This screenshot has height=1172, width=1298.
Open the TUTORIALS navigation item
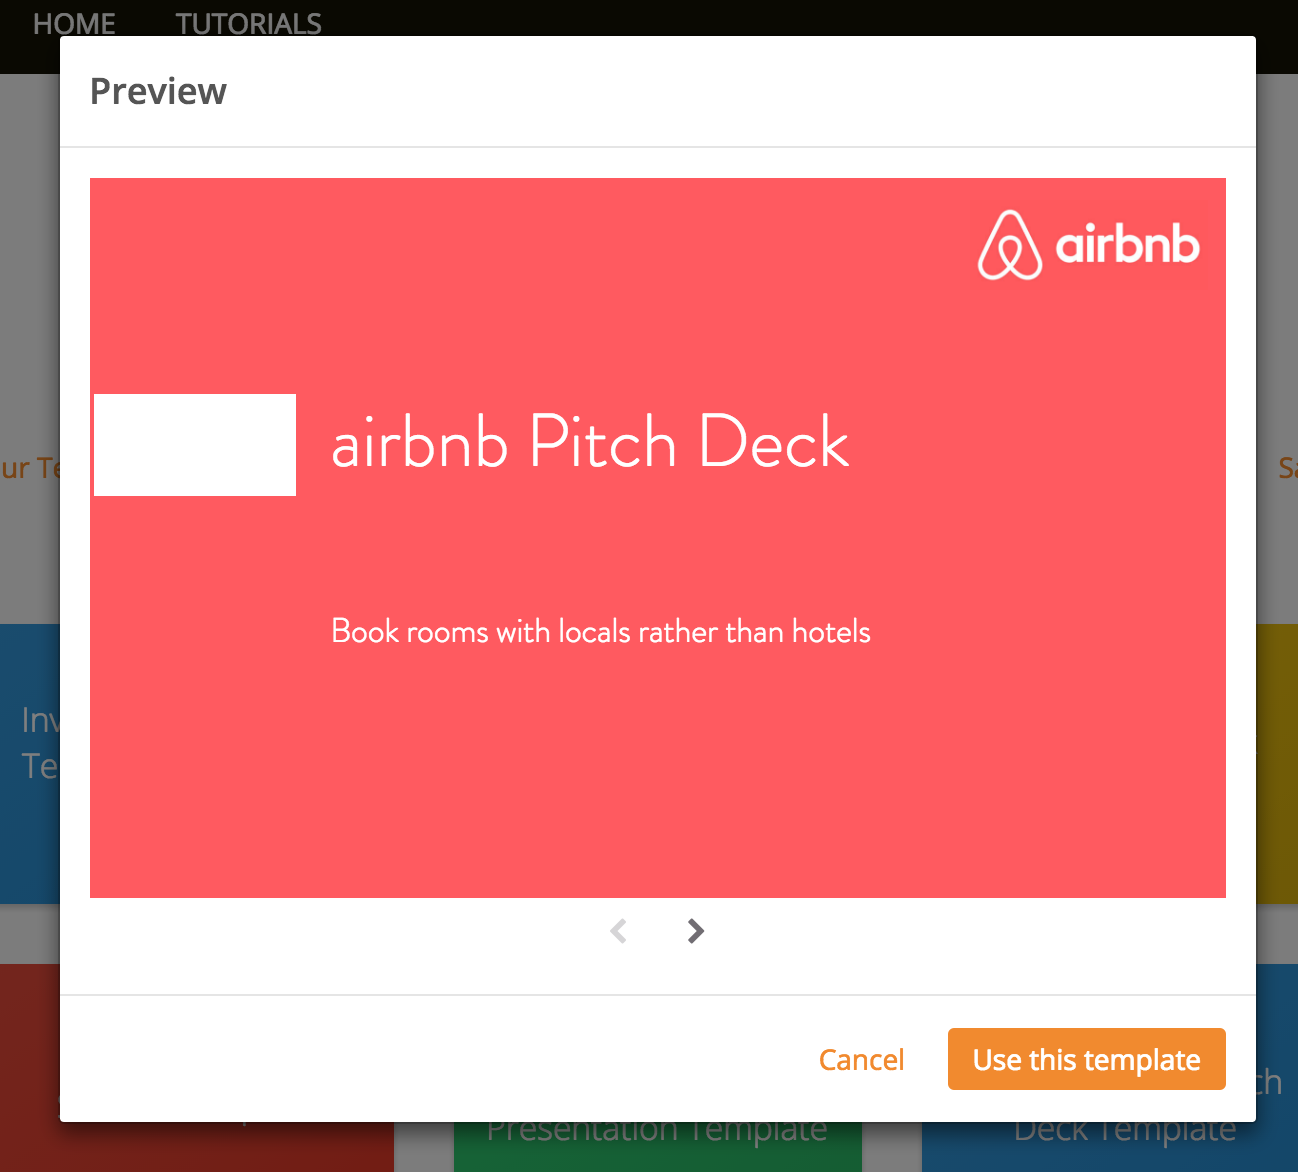tap(249, 23)
